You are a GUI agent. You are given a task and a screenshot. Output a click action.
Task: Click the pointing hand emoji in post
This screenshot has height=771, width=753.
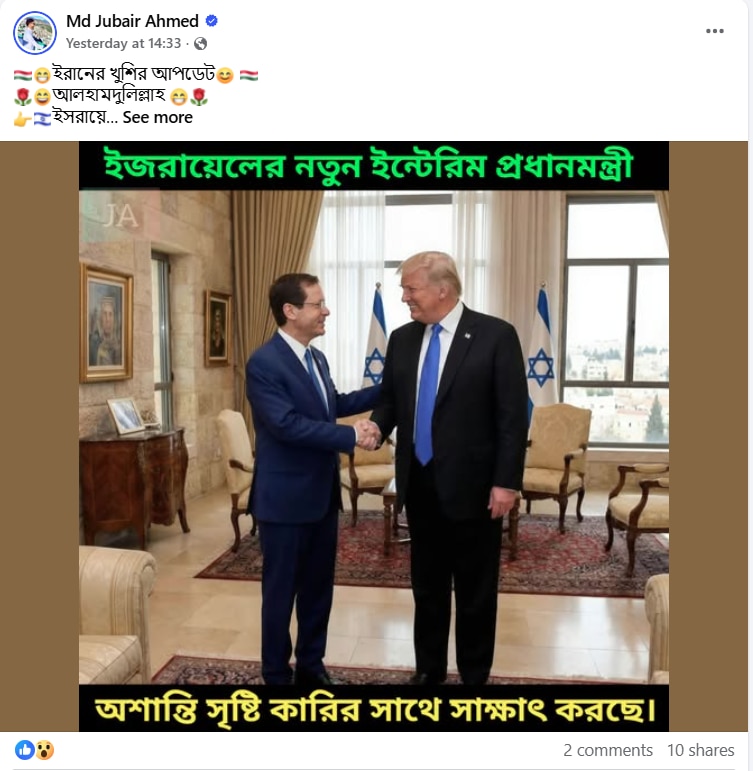[x=22, y=119]
